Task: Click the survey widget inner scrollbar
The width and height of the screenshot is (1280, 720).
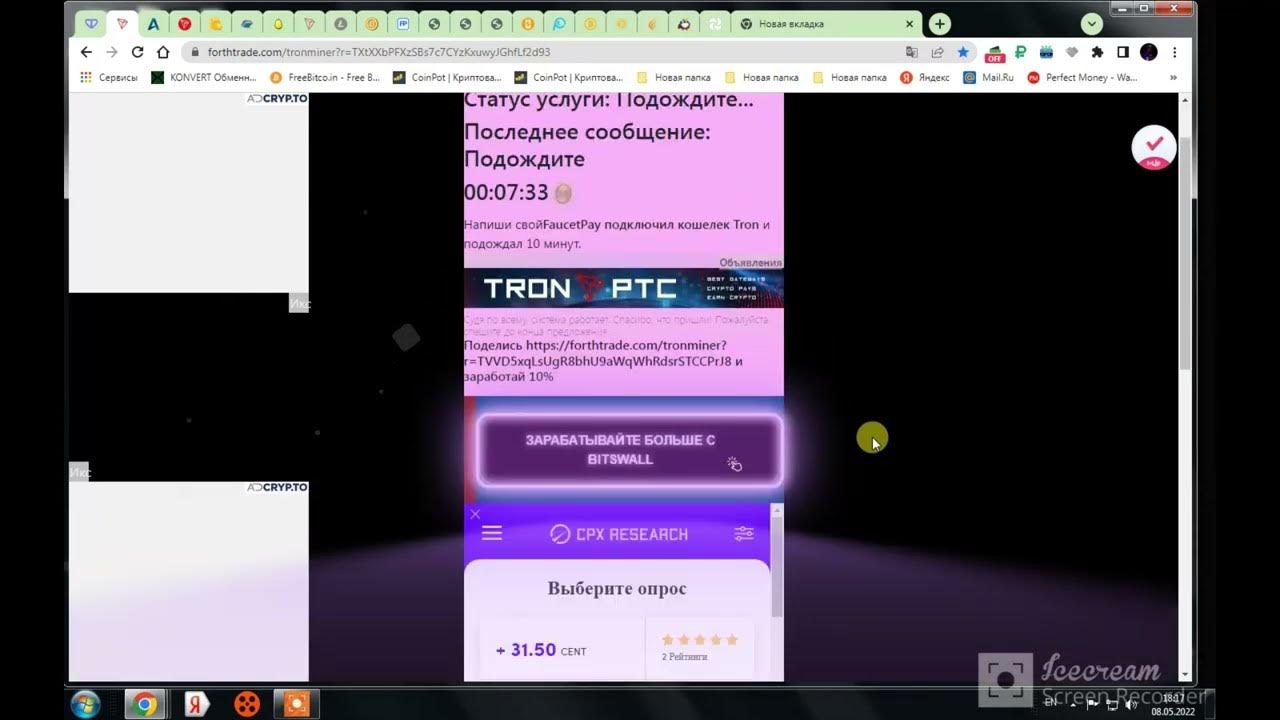Action: click(778, 567)
